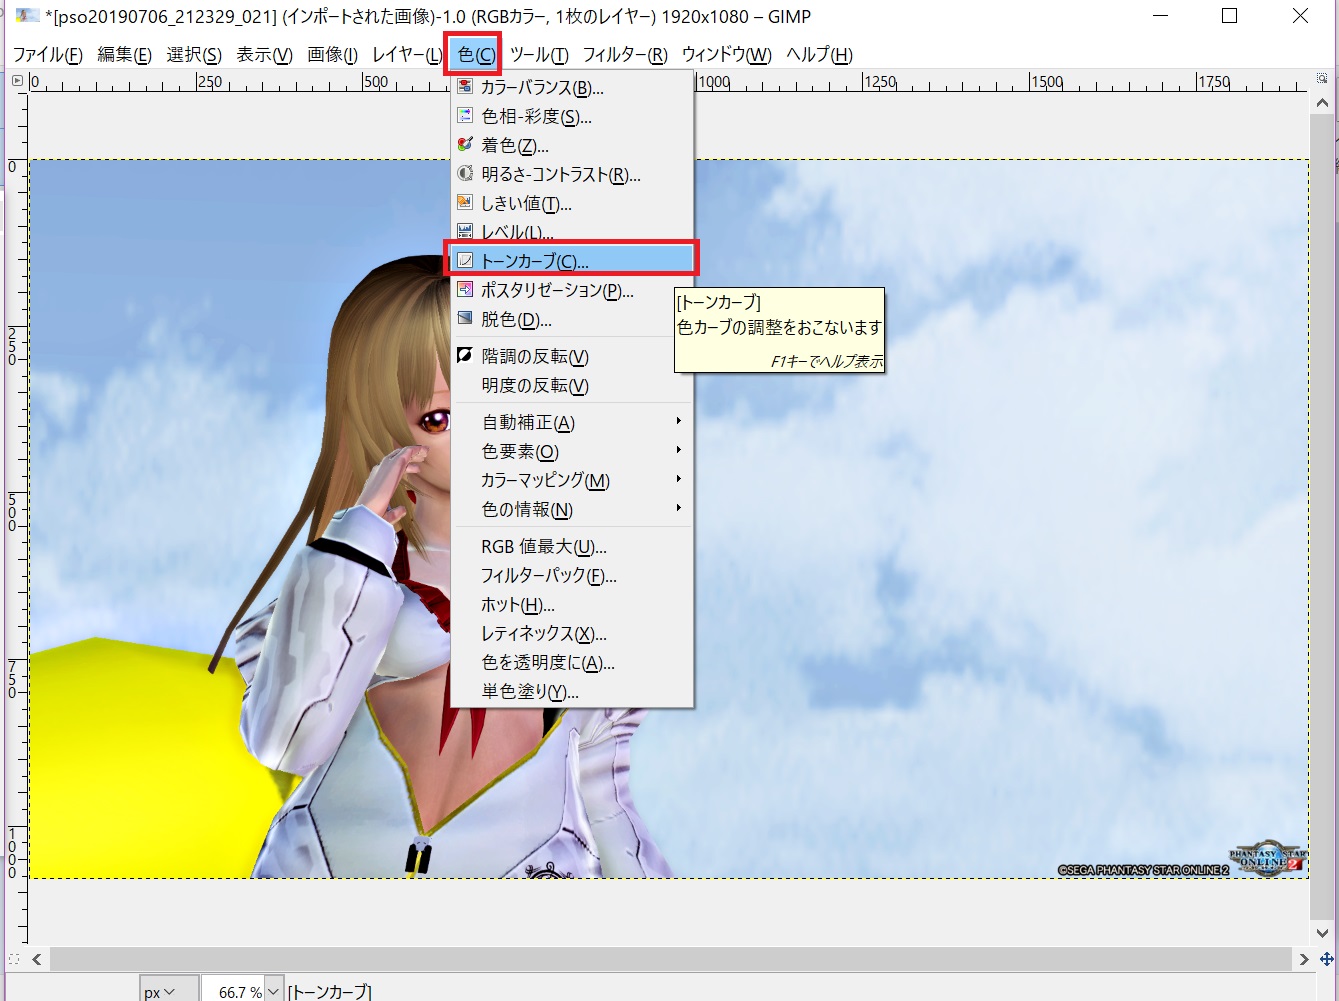Click the Hue-Saturation (色相-彩度) icon

pos(464,116)
